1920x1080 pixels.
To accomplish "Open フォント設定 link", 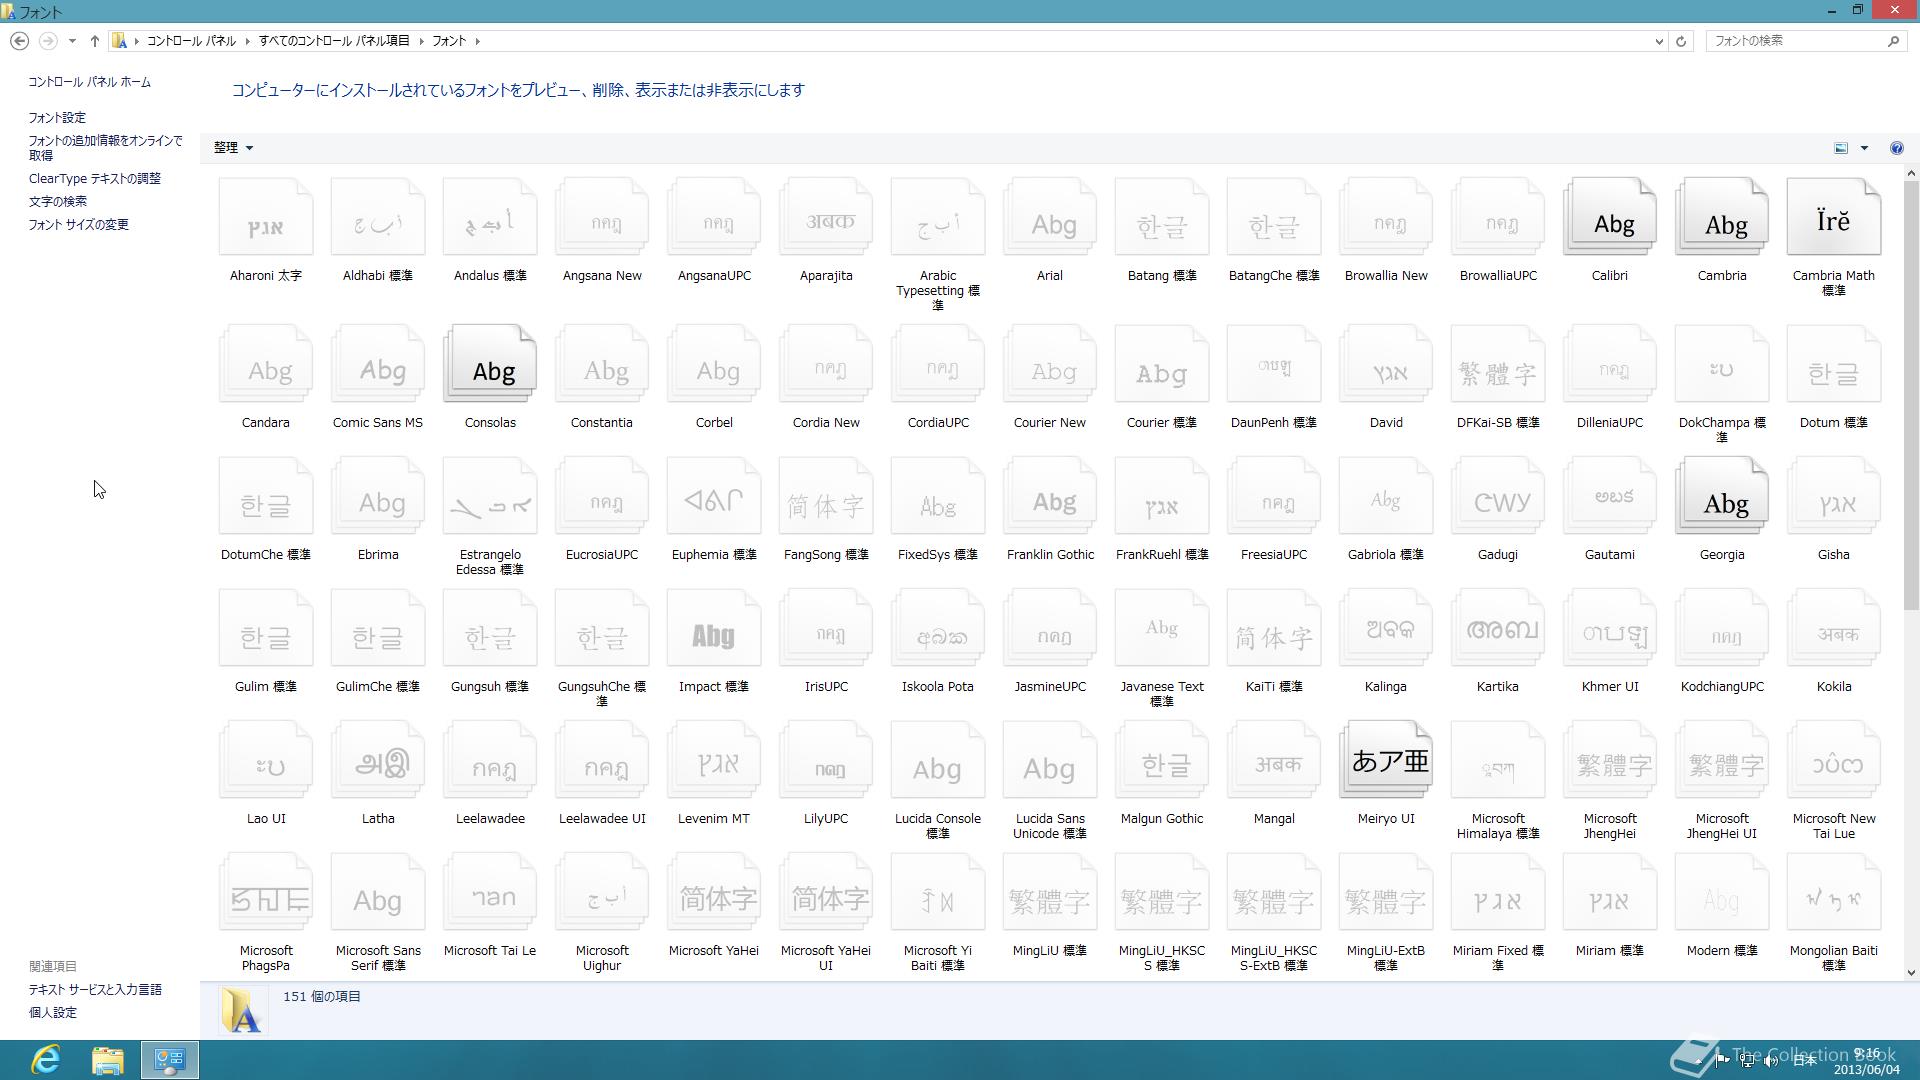I will coord(57,118).
